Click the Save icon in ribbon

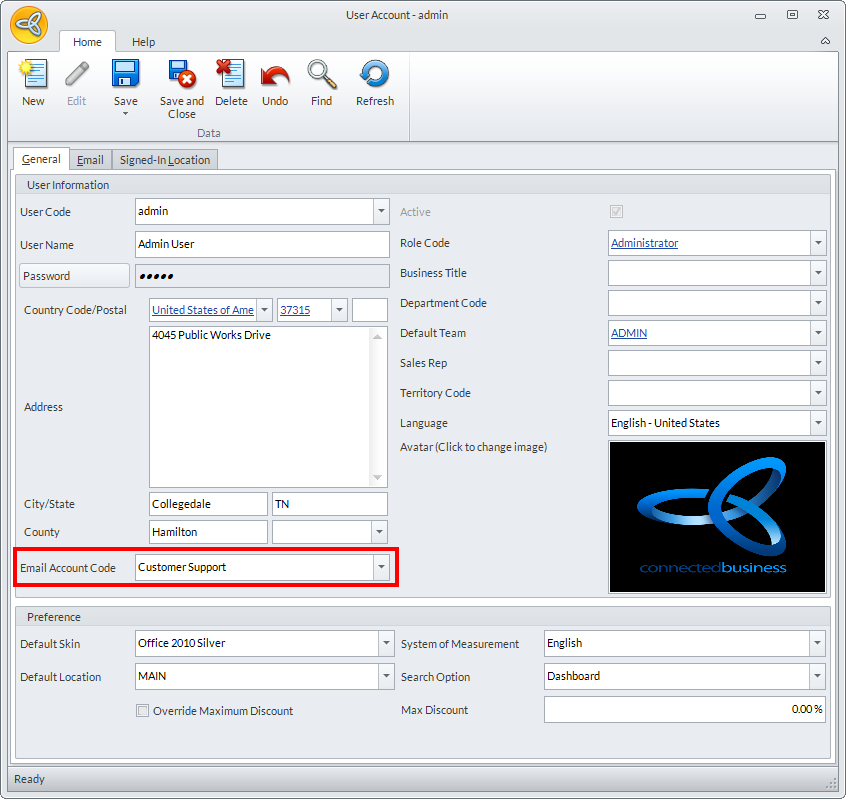125,76
